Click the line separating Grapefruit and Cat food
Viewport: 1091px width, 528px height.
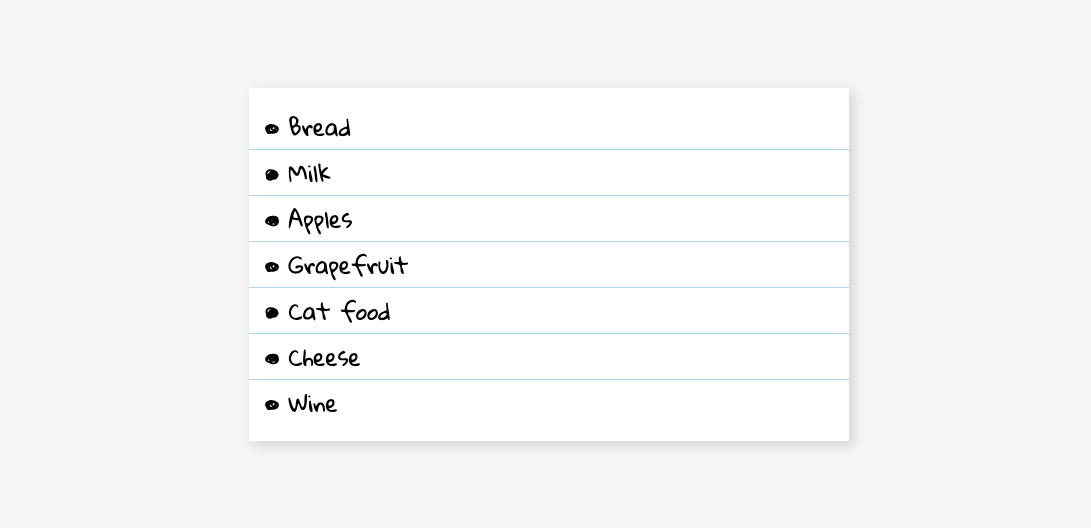(549, 288)
